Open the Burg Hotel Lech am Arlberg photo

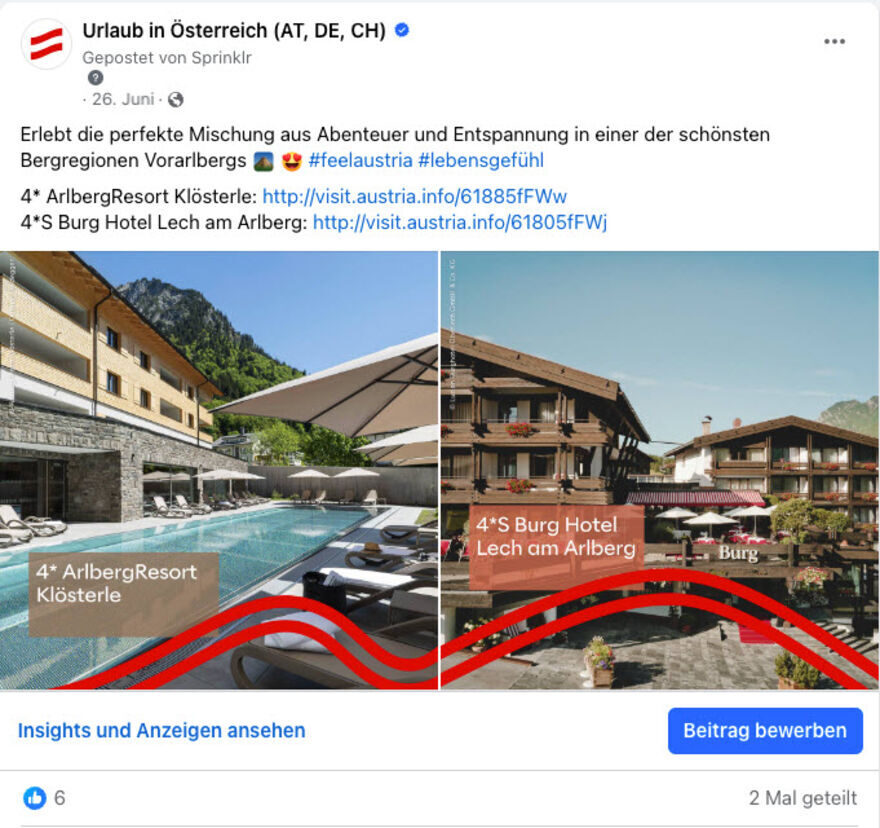(660, 470)
